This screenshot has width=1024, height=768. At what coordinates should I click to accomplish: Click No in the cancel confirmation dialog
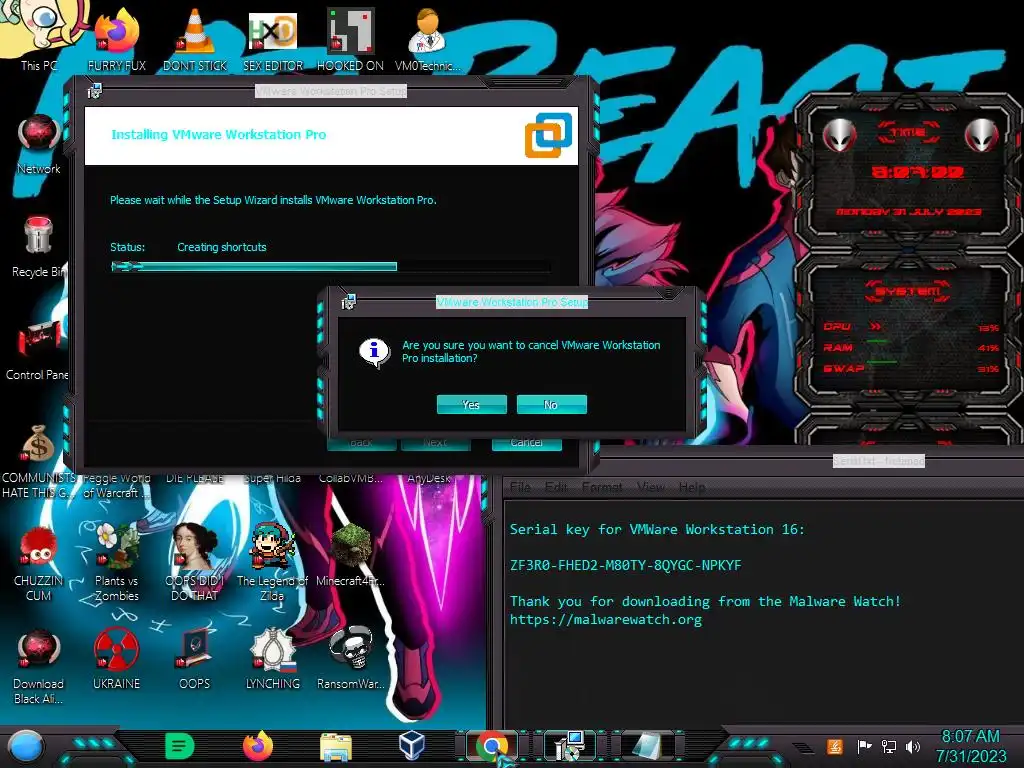click(551, 405)
